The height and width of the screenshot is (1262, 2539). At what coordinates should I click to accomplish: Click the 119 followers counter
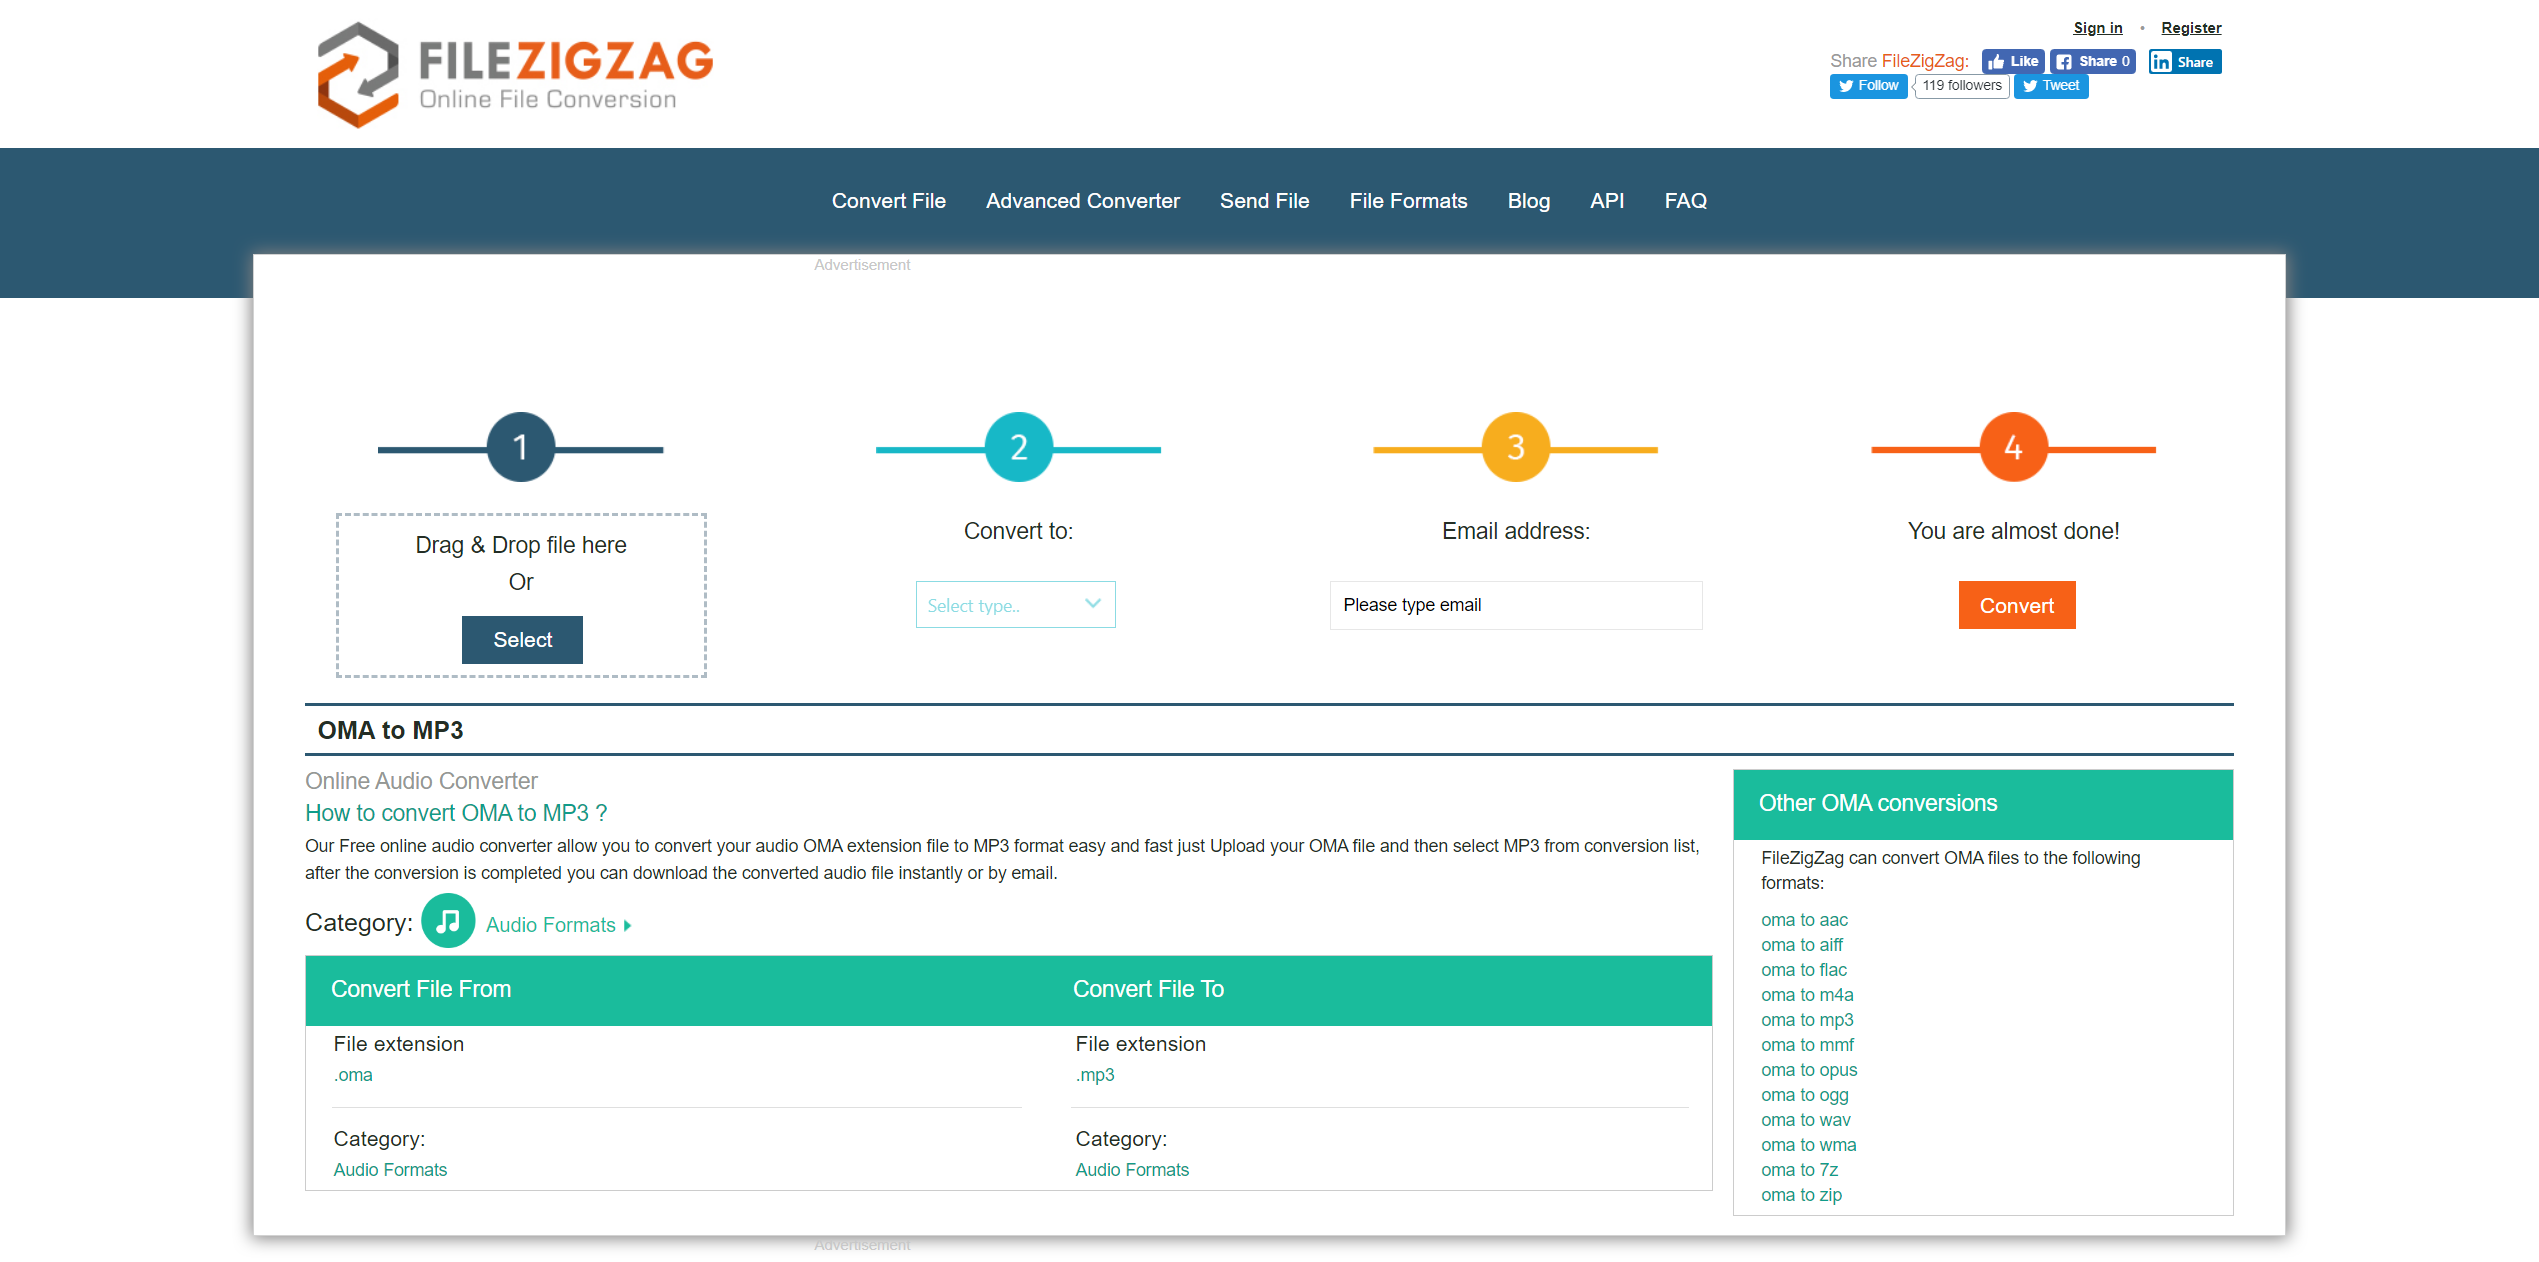pyautogui.click(x=1961, y=86)
